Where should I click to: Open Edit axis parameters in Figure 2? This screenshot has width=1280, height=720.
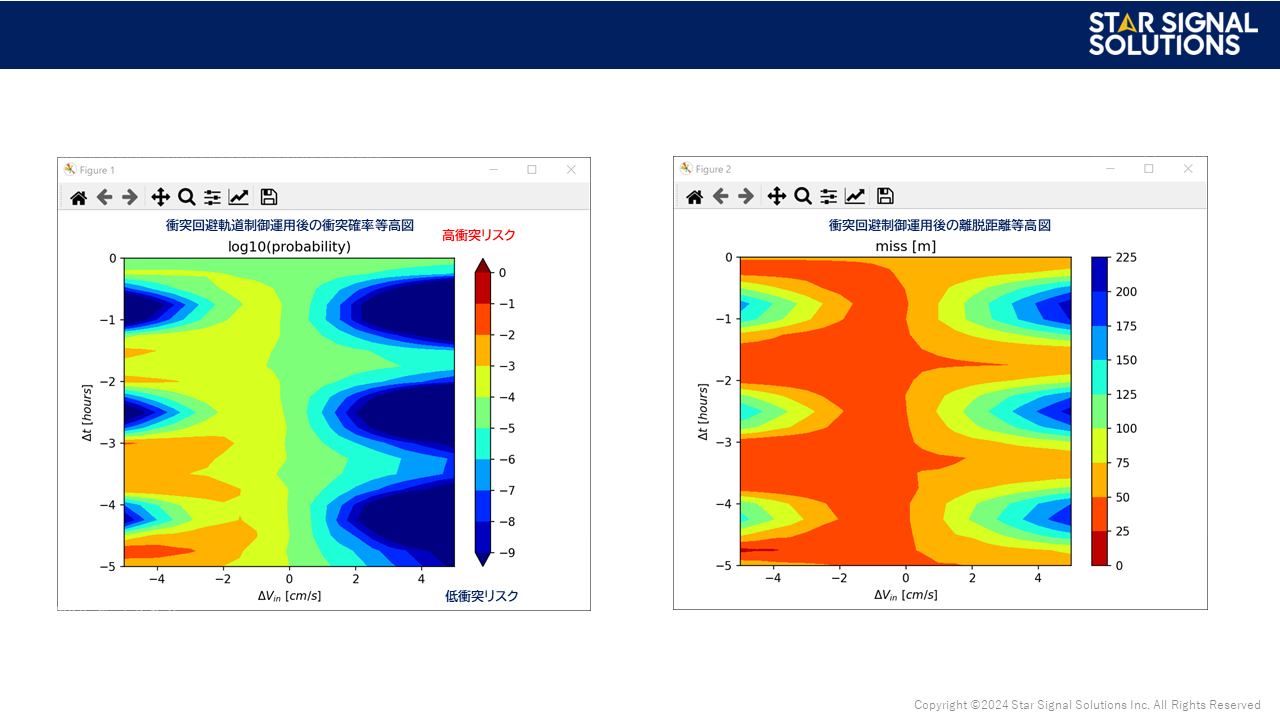[855, 196]
